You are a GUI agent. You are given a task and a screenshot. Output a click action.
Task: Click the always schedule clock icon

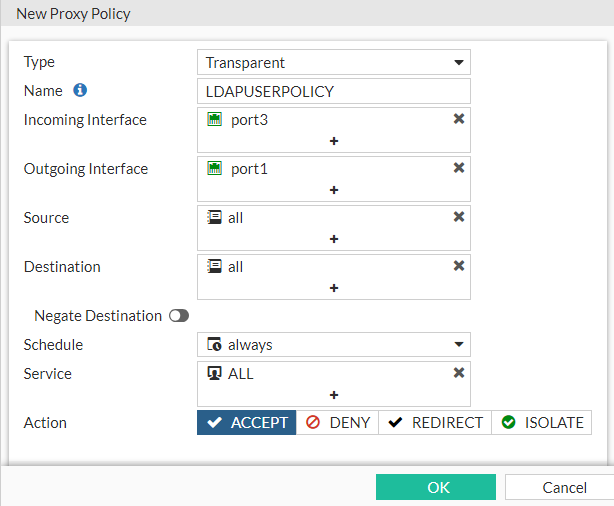[214, 344]
